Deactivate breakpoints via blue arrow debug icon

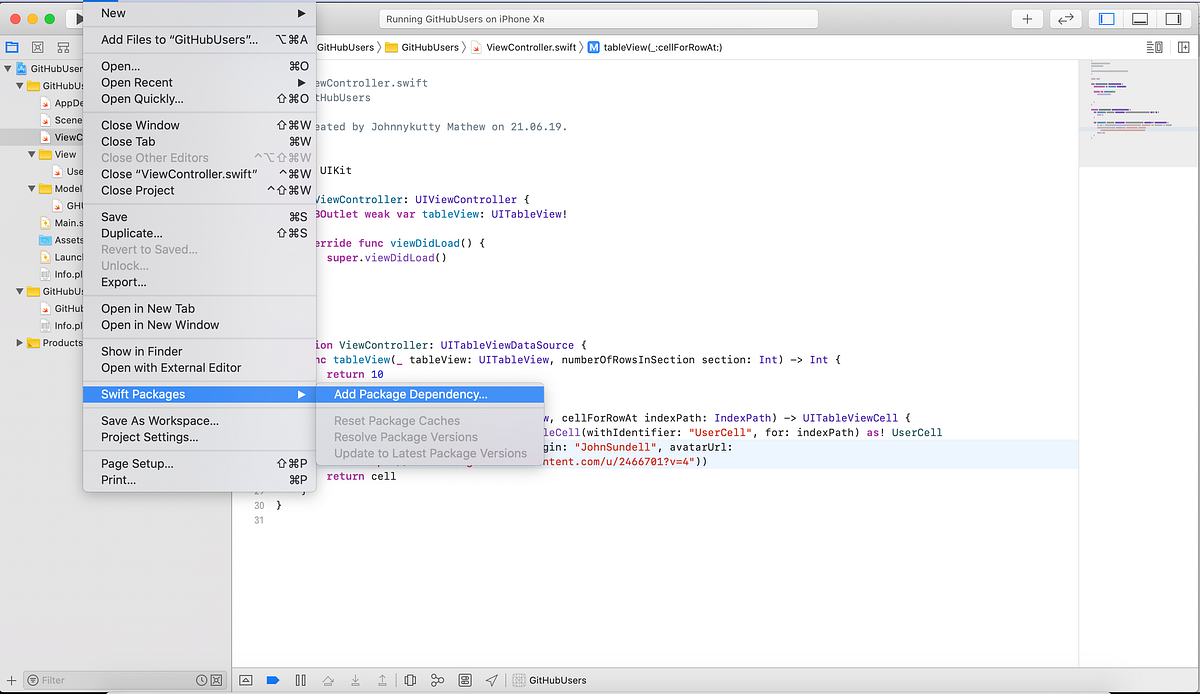(272, 680)
